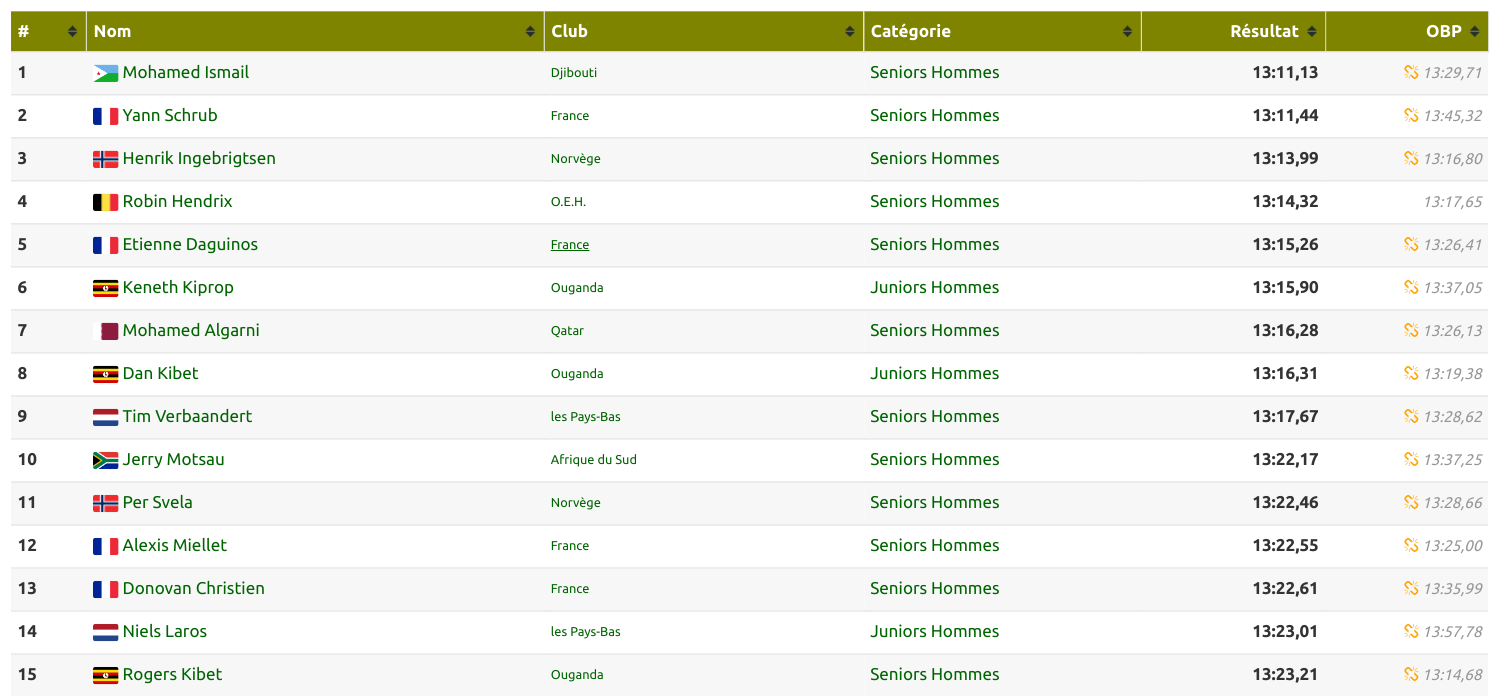Open the France club link for Etienne Daguinos
1499x696 pixels.
[570, 245]
